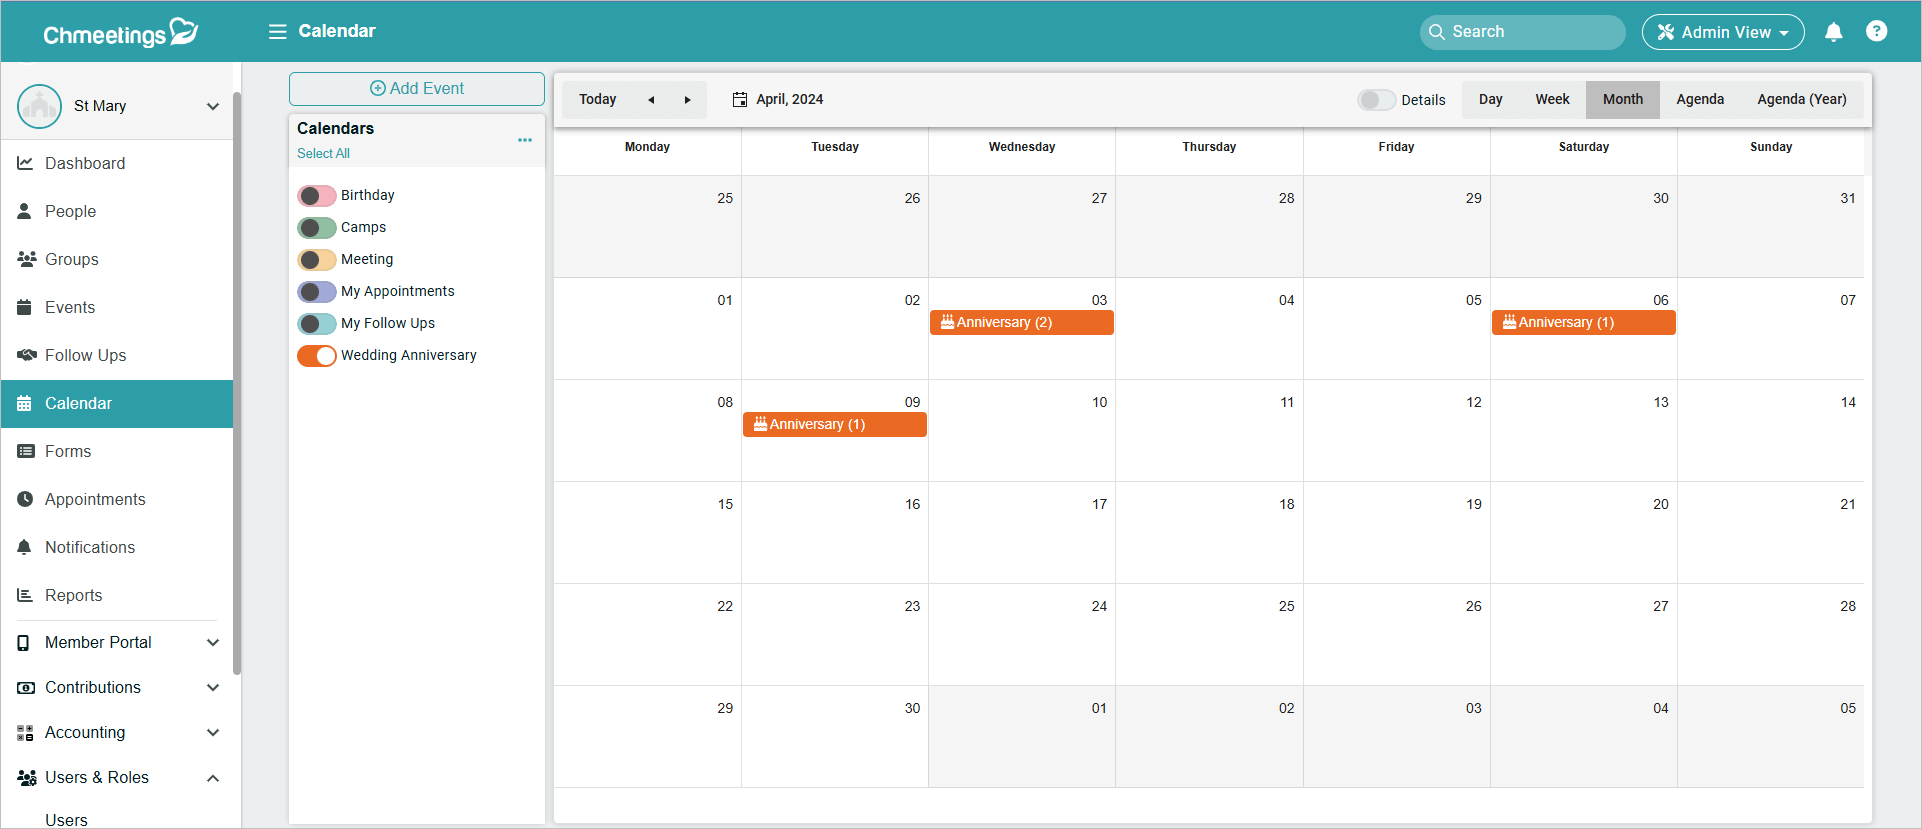
Task: Open Dashboard from sidebar
Action: (117, 163)
